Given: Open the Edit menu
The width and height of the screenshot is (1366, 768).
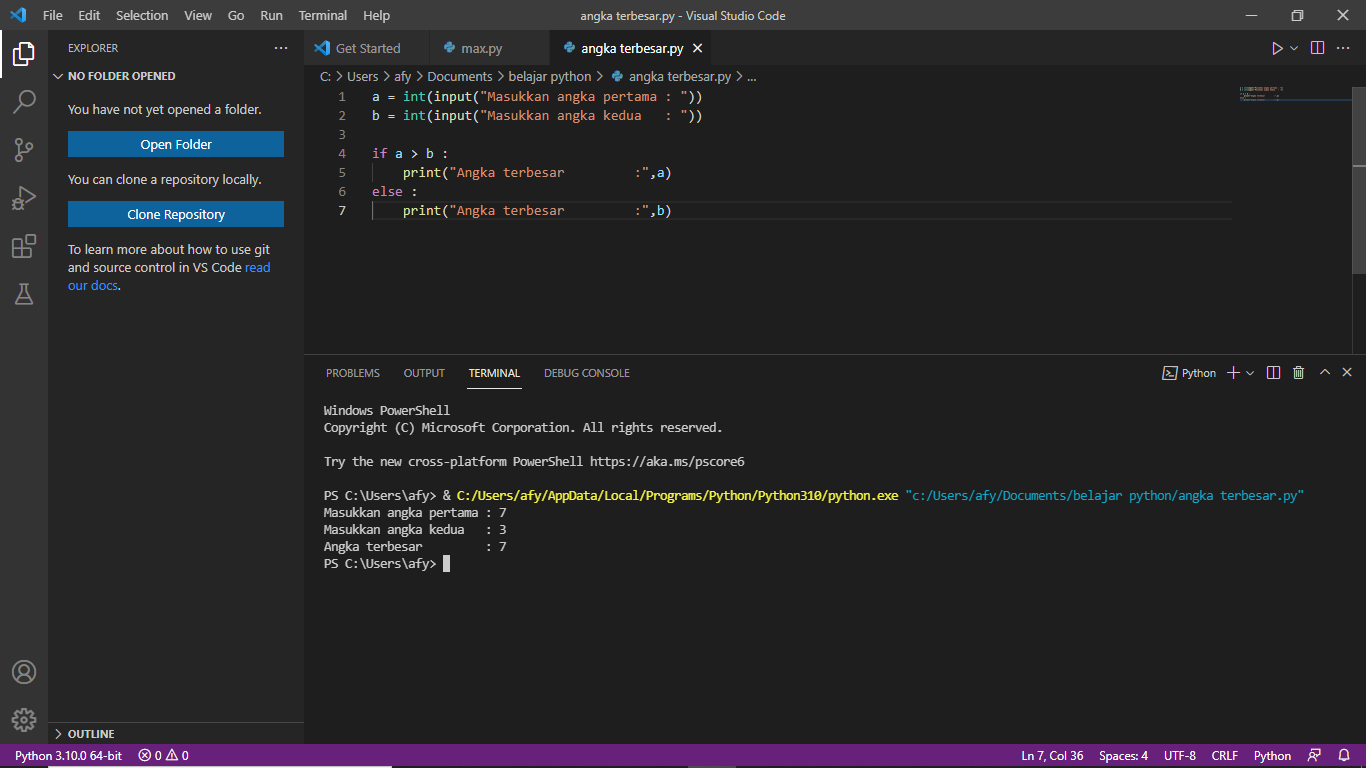Looking at the screenshot, I should coord(89,16).
